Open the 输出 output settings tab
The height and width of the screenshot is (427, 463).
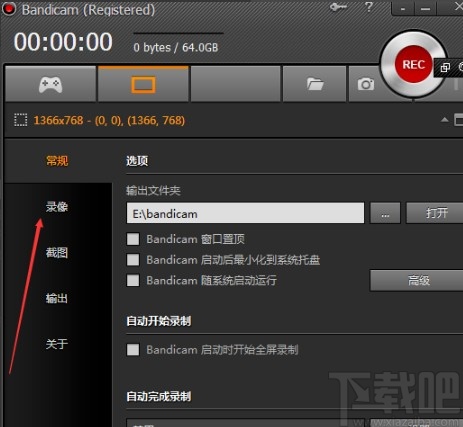coord(57,298)
